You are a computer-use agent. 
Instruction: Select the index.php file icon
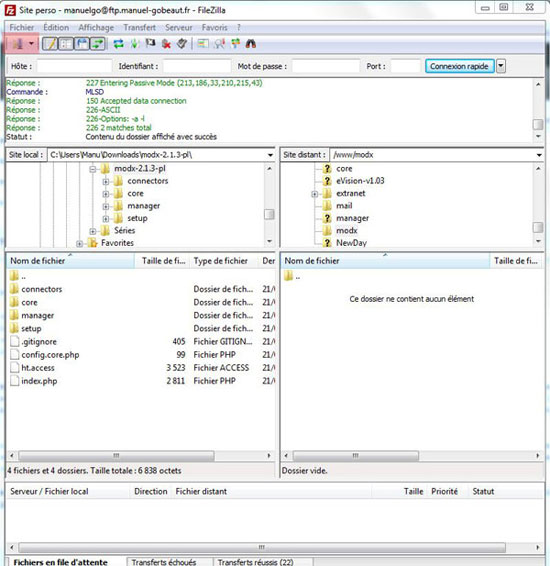click(14, 380)
